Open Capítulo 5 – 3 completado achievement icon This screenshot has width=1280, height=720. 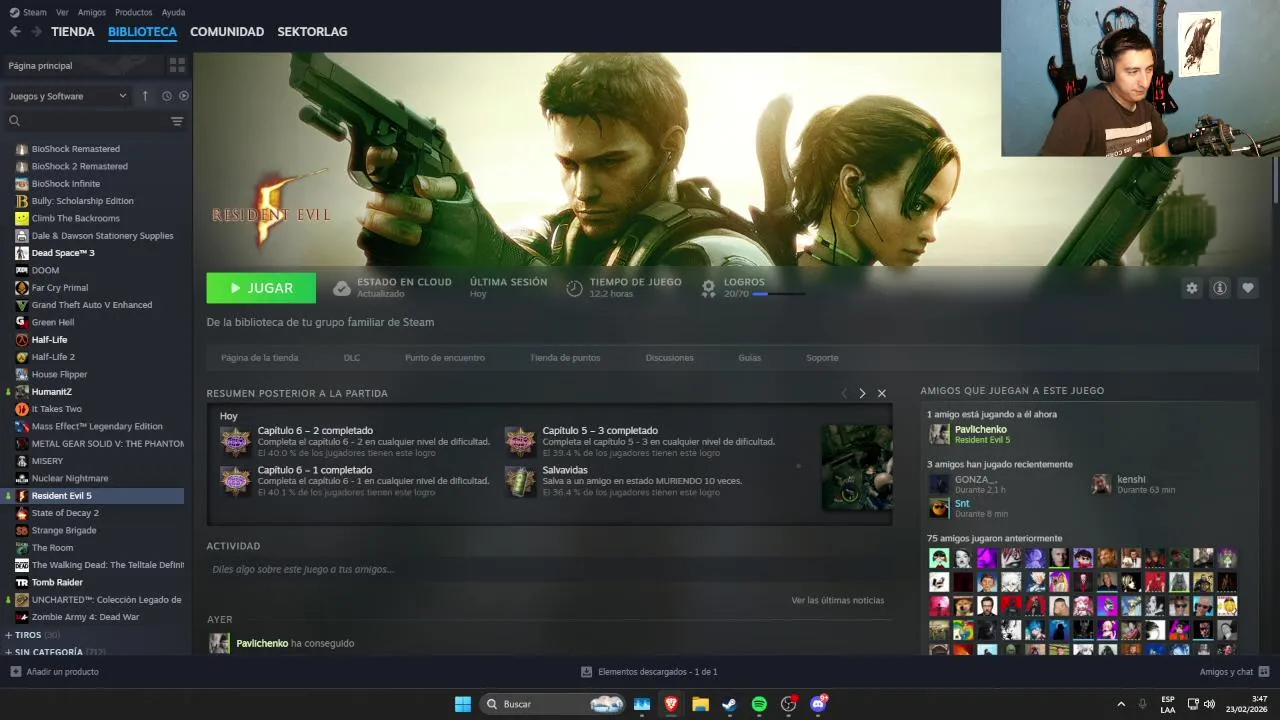pyautogui.click(x=520, y=441)
